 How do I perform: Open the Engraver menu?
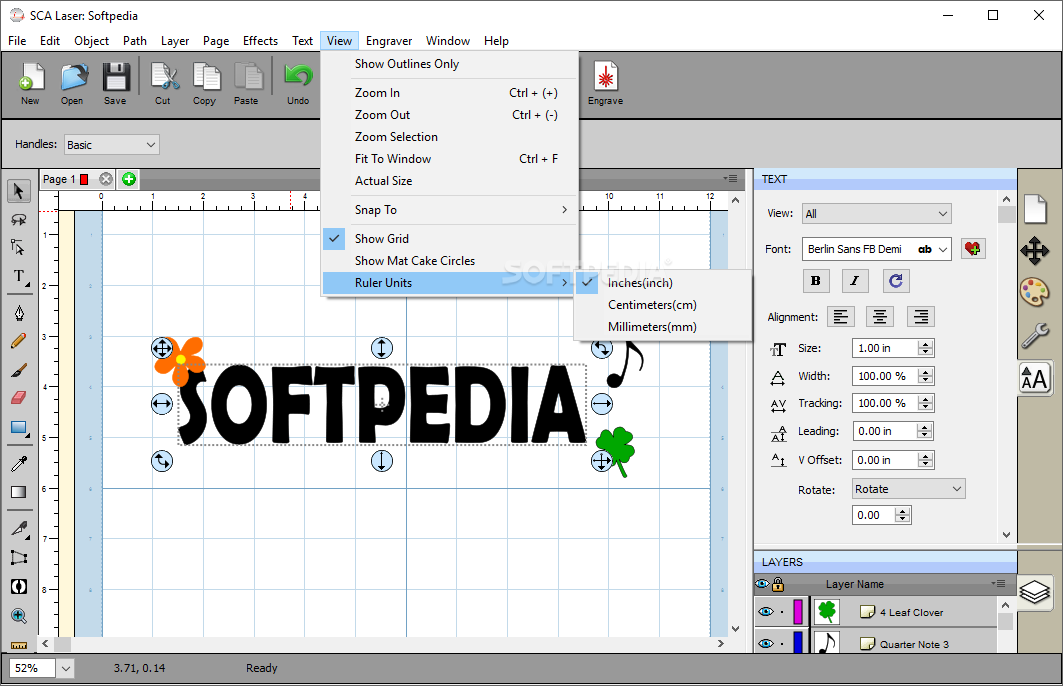(388, 41)
